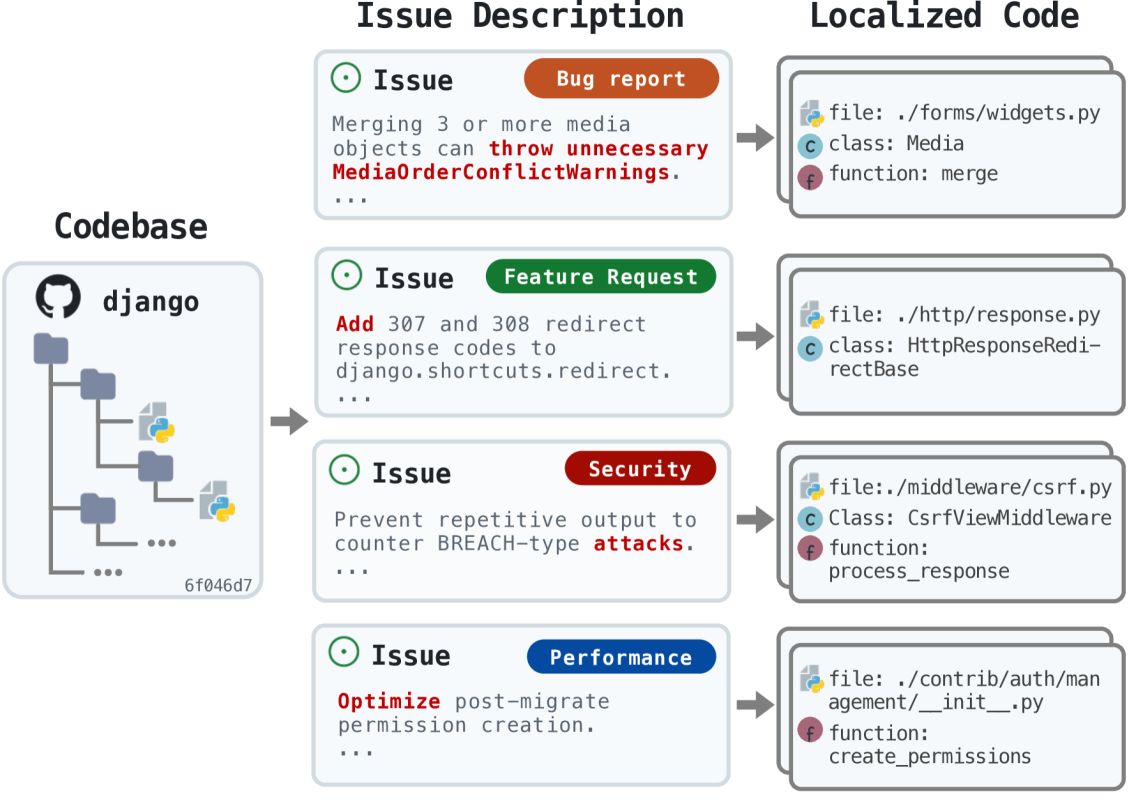Viewport: 1136px width, 804px height.
Task: Click the text 'create_permissions'
Action: tap(930, 757)
